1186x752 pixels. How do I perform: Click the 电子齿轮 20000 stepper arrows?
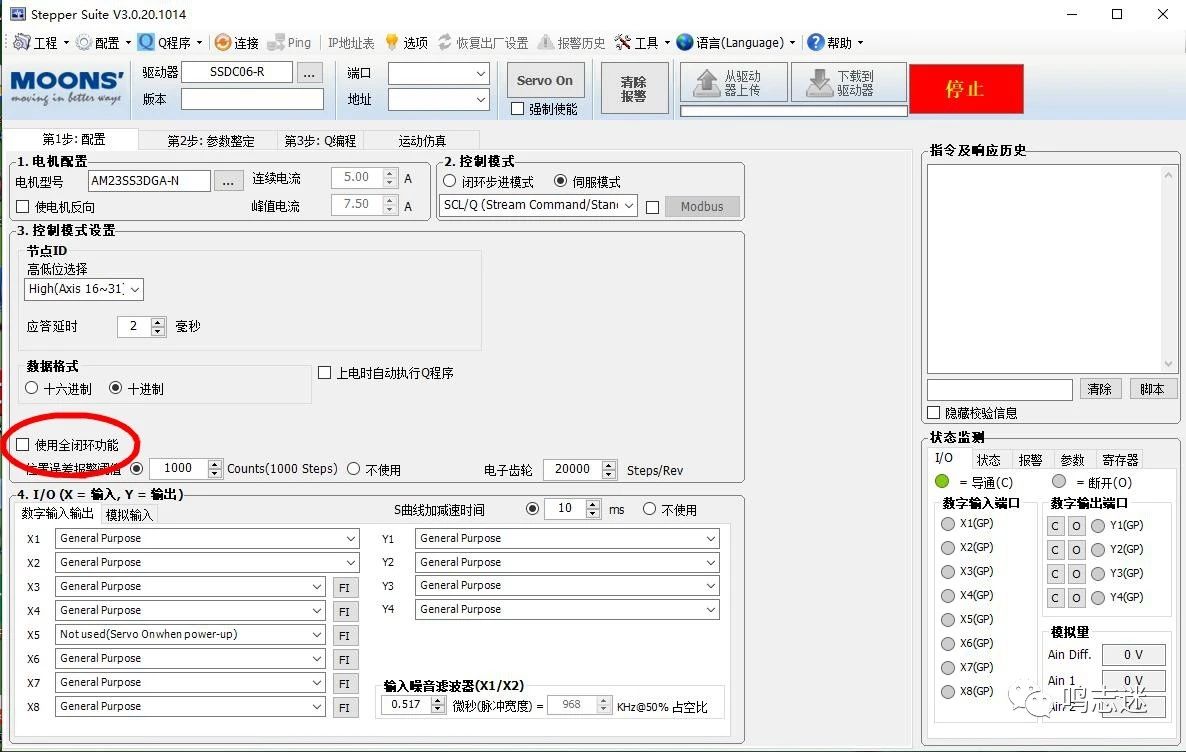tap(609, 470)
